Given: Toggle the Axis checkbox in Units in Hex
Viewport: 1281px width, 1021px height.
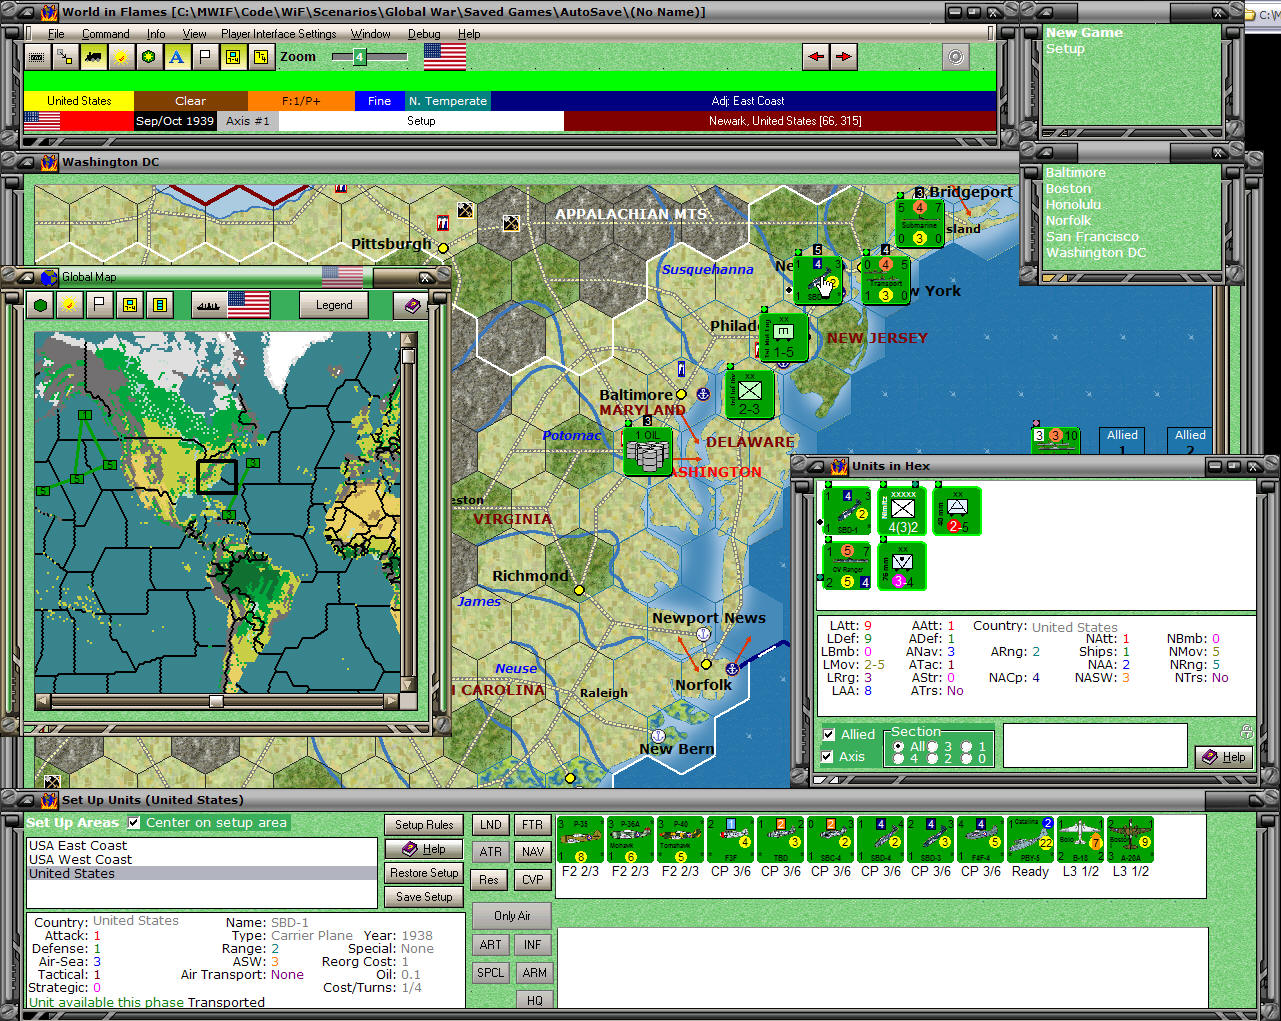Looking at the screenshot, I should point(828,757).
